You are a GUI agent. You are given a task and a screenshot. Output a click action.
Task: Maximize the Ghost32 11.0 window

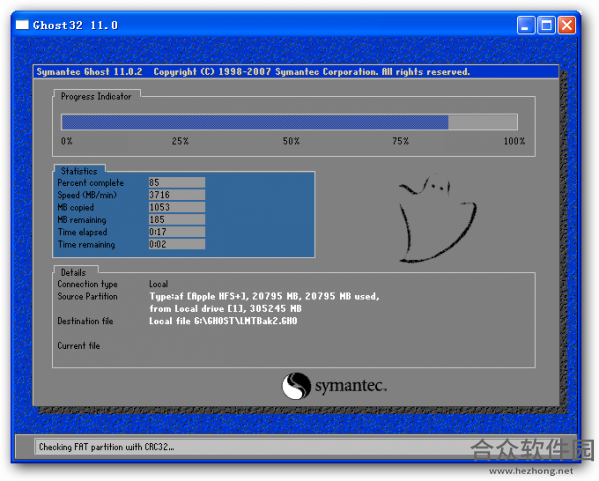pos(546,26)
